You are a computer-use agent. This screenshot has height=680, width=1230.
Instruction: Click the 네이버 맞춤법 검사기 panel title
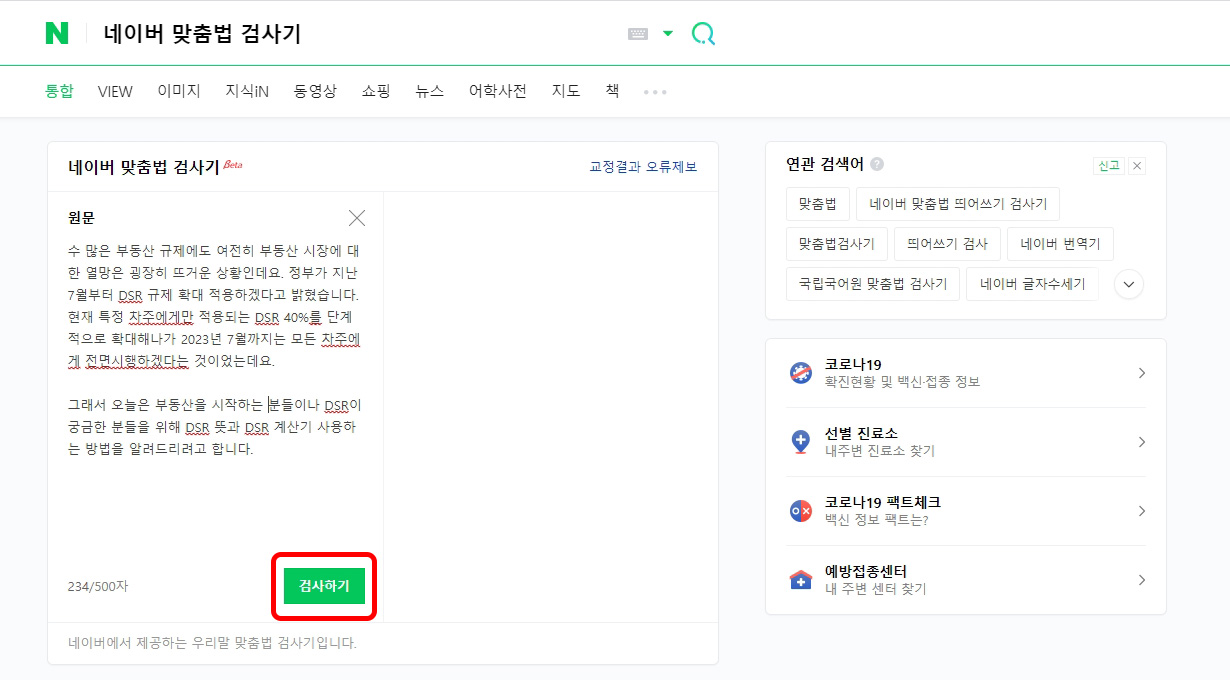144,167
